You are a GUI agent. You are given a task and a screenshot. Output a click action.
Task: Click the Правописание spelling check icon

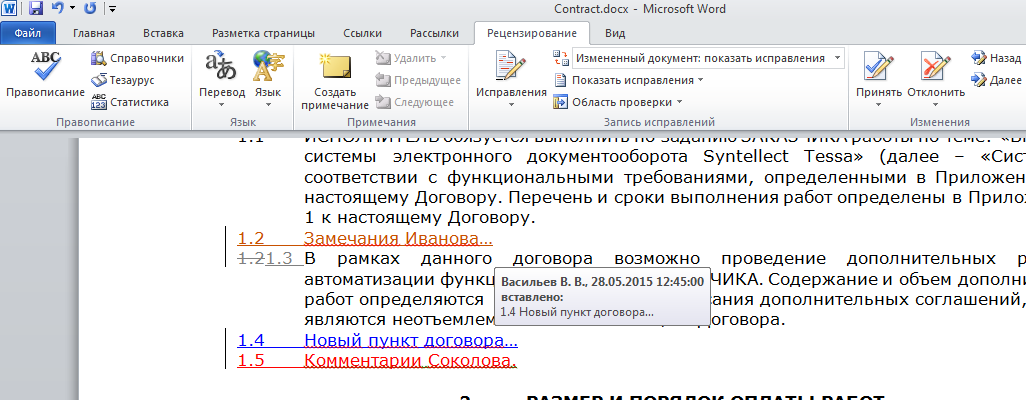(45, 67)
